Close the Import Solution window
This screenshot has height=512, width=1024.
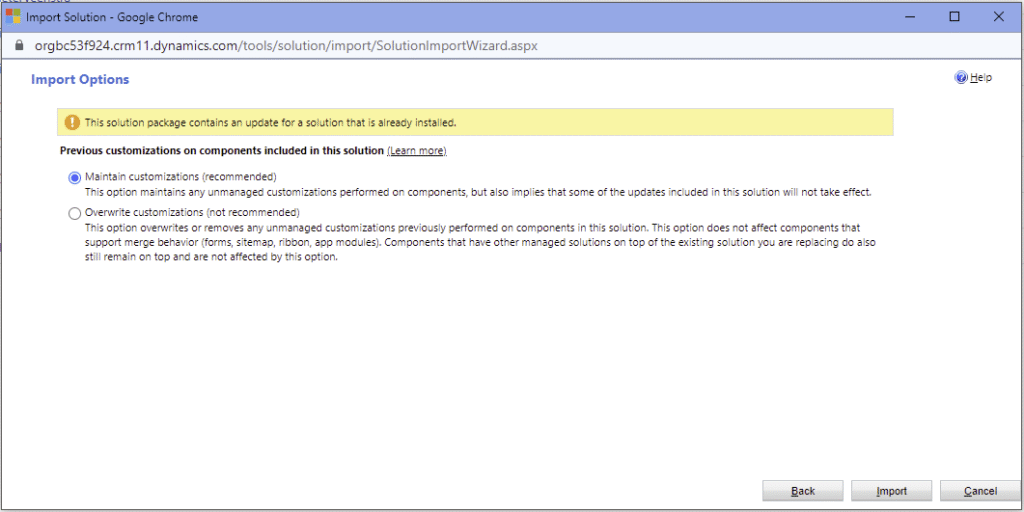(999, 17)
